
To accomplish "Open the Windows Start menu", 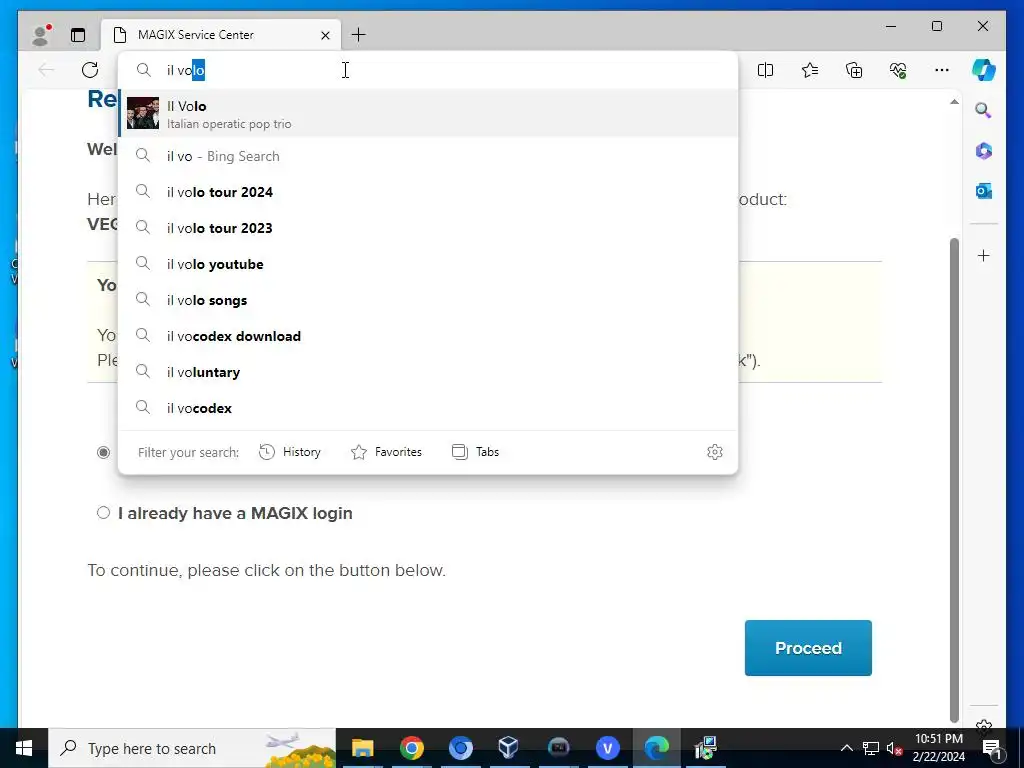I will coord(24,748).
